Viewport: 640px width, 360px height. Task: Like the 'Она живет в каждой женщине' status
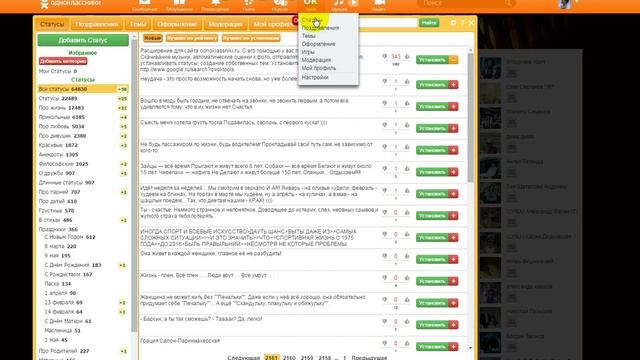click(407, 256)
